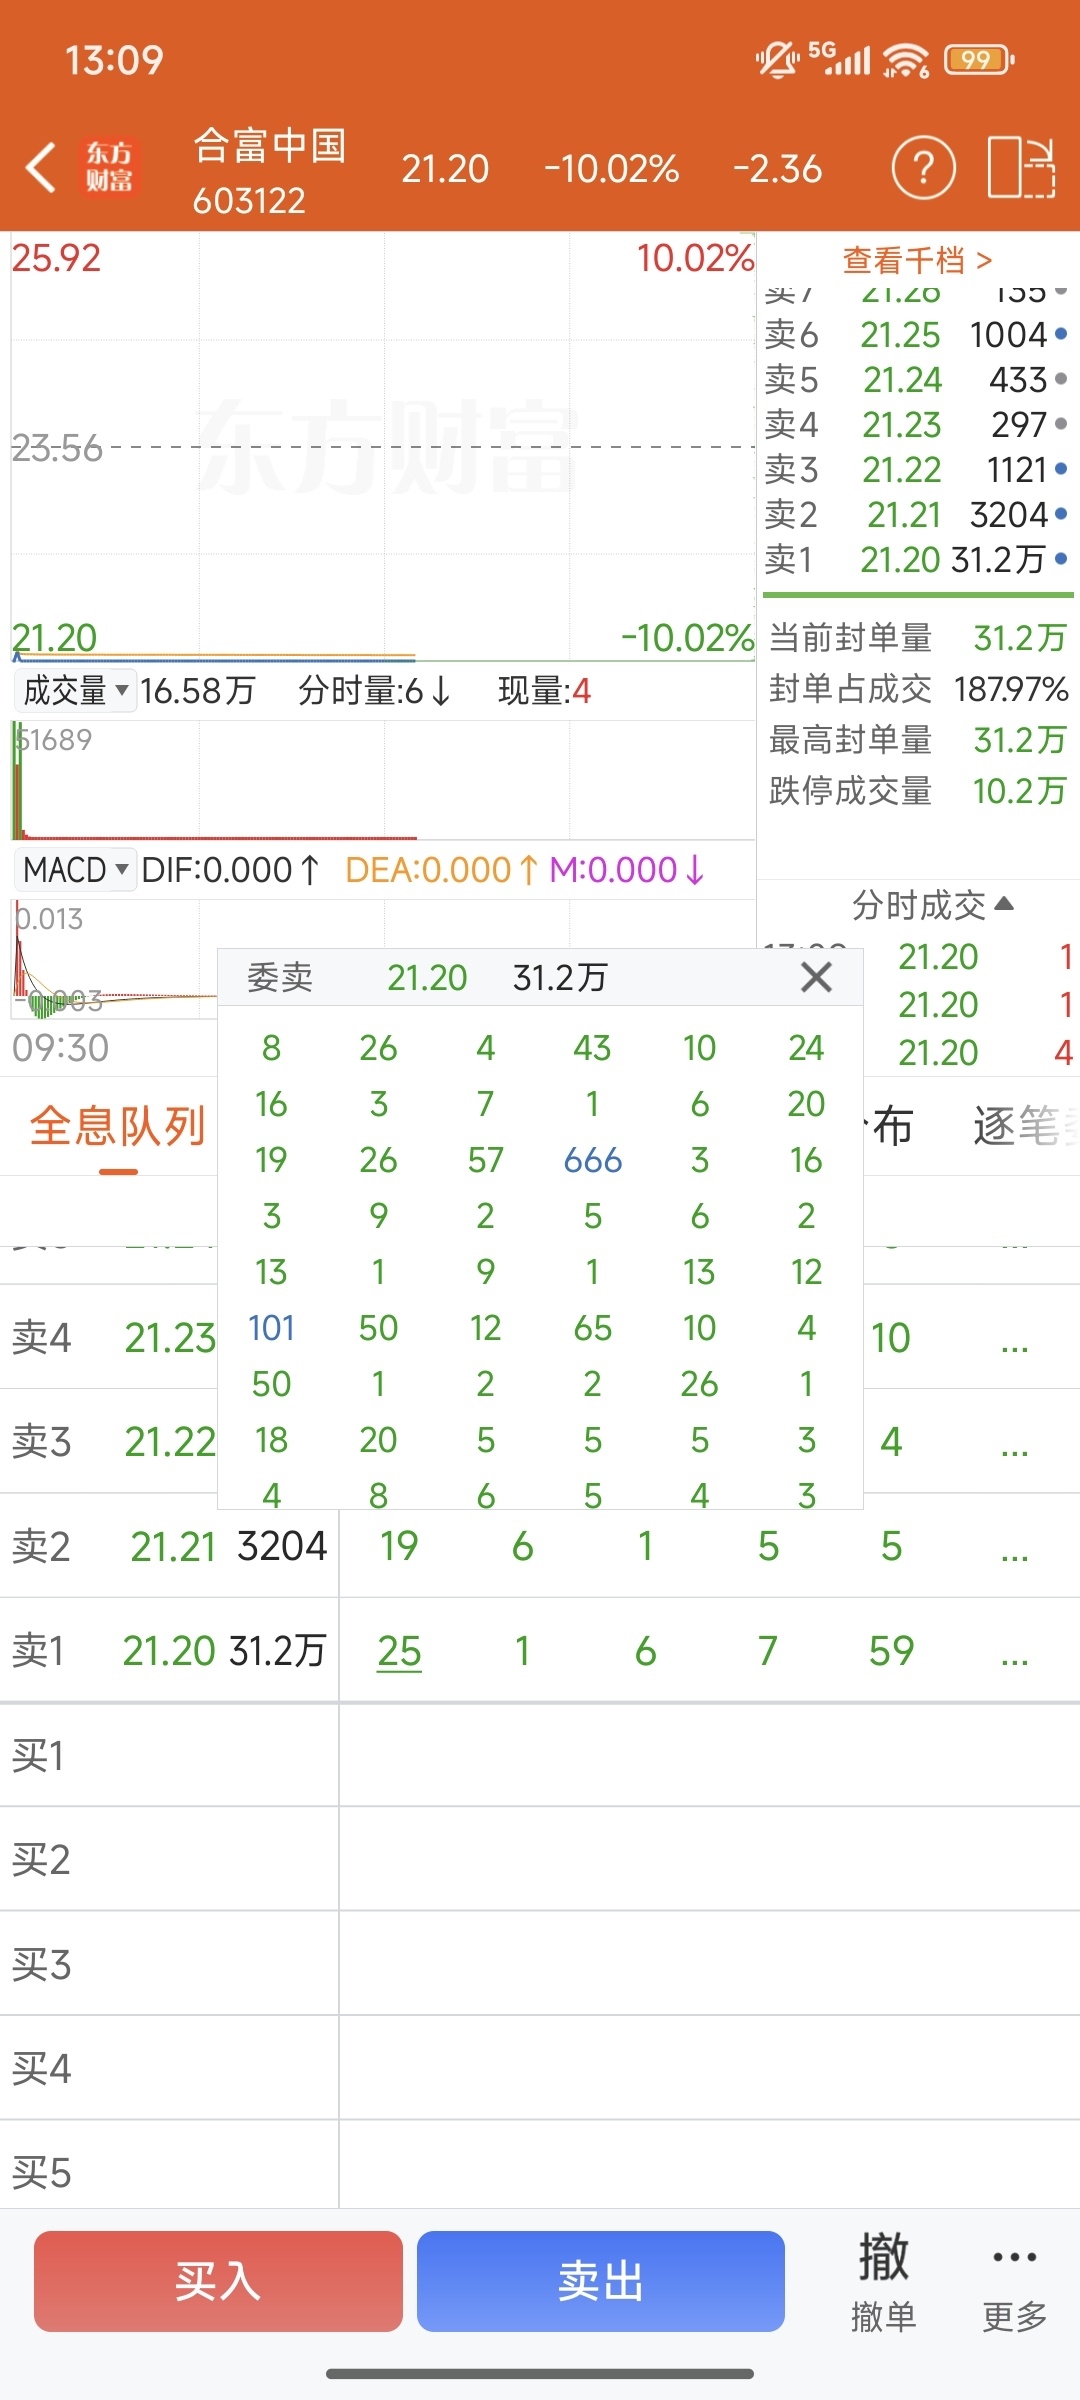
Task: Tap the battery indicator in status bar
Action: click(x=979, y=60)
